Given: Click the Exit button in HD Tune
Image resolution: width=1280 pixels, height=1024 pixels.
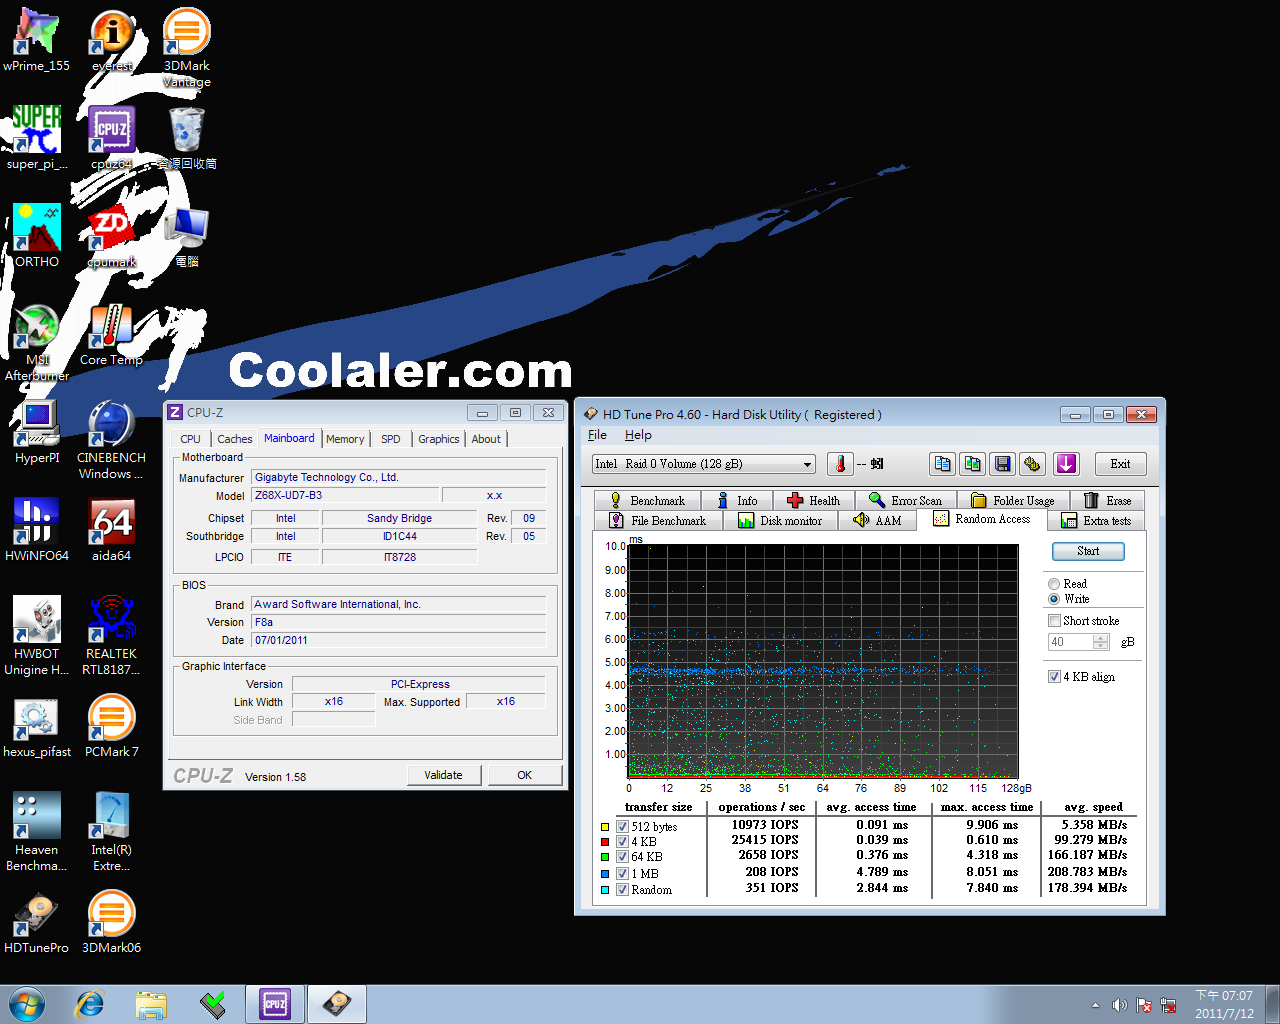Looking at the screenshot, I should point(1120,464).
